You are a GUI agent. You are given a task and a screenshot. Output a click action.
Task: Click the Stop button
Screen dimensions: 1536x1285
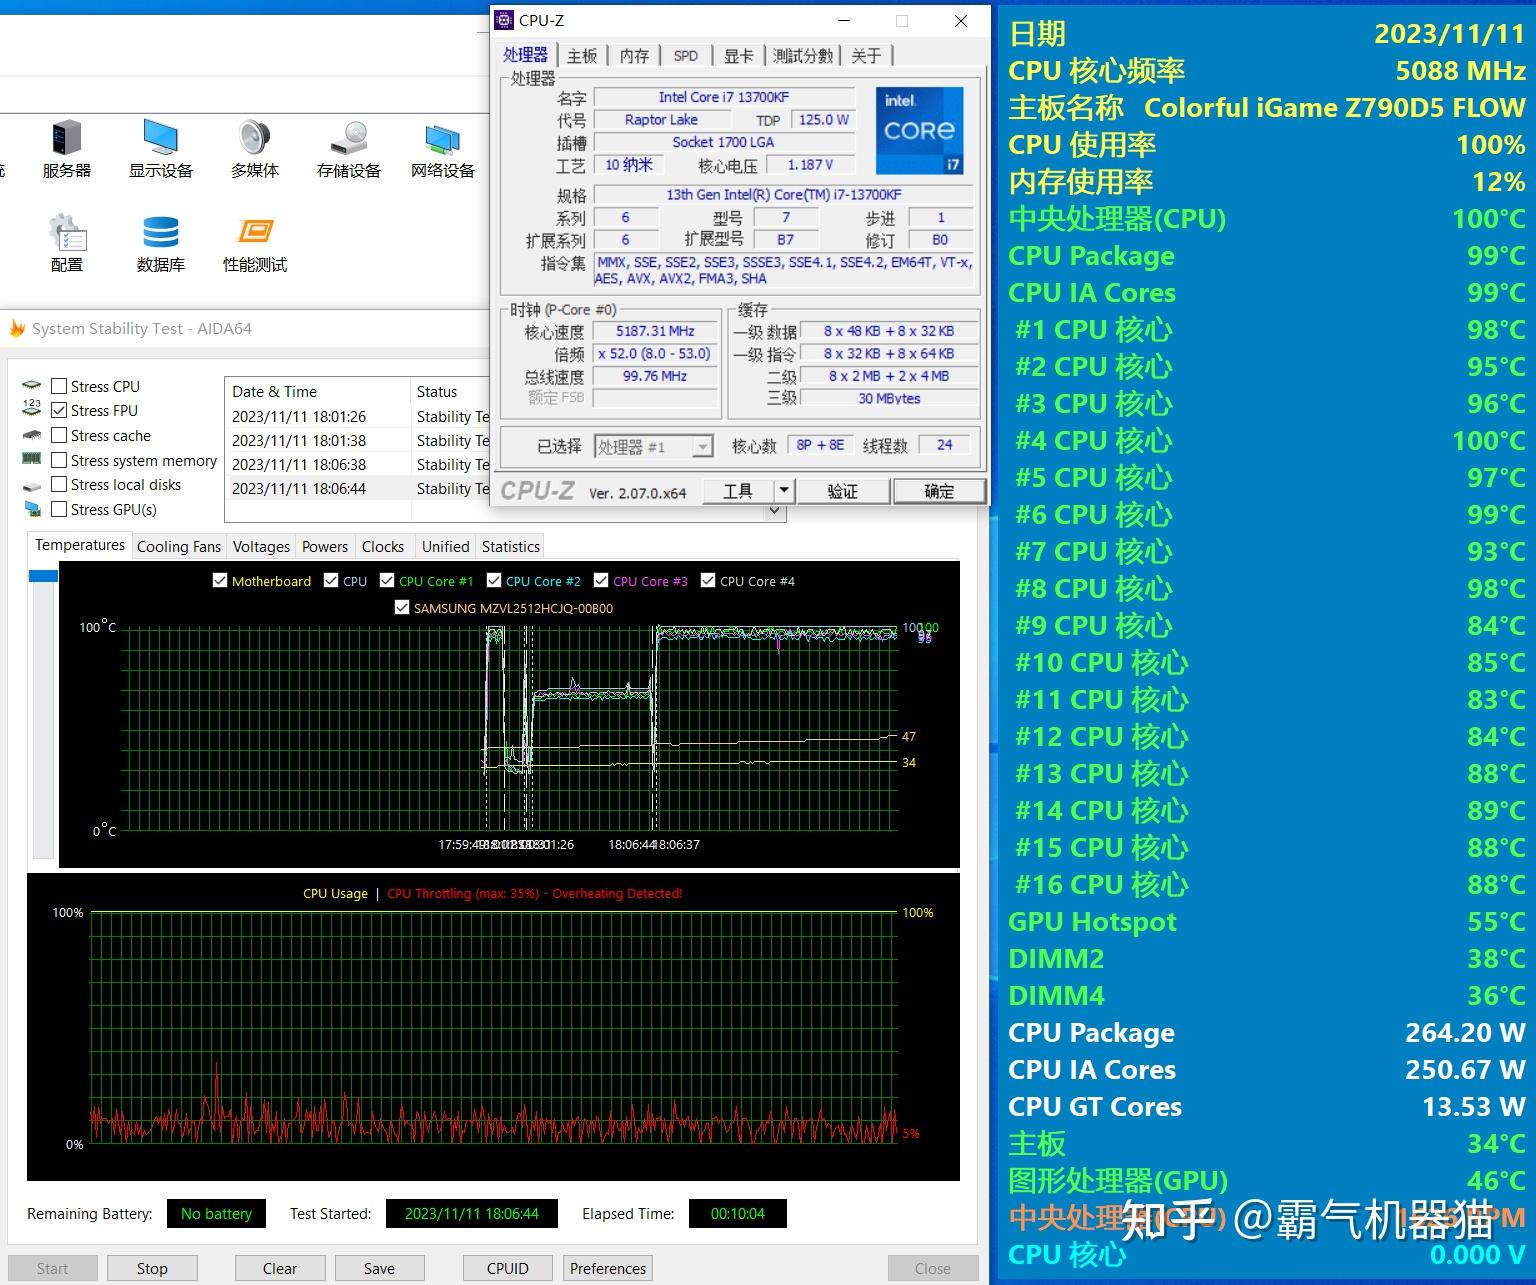point(152,1268)
